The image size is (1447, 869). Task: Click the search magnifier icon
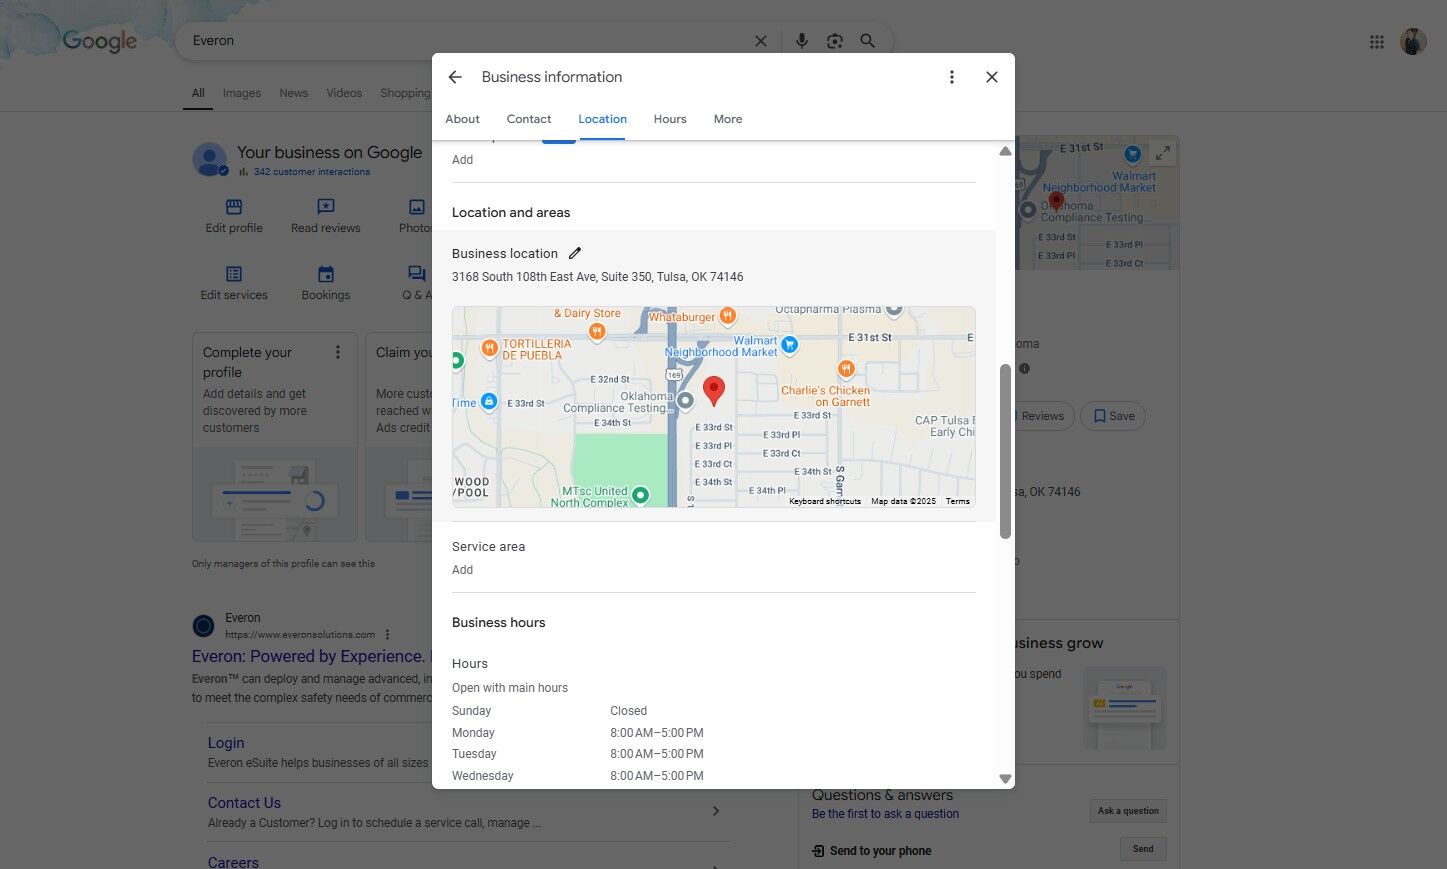pyautogui.click(x=867, y=41)
